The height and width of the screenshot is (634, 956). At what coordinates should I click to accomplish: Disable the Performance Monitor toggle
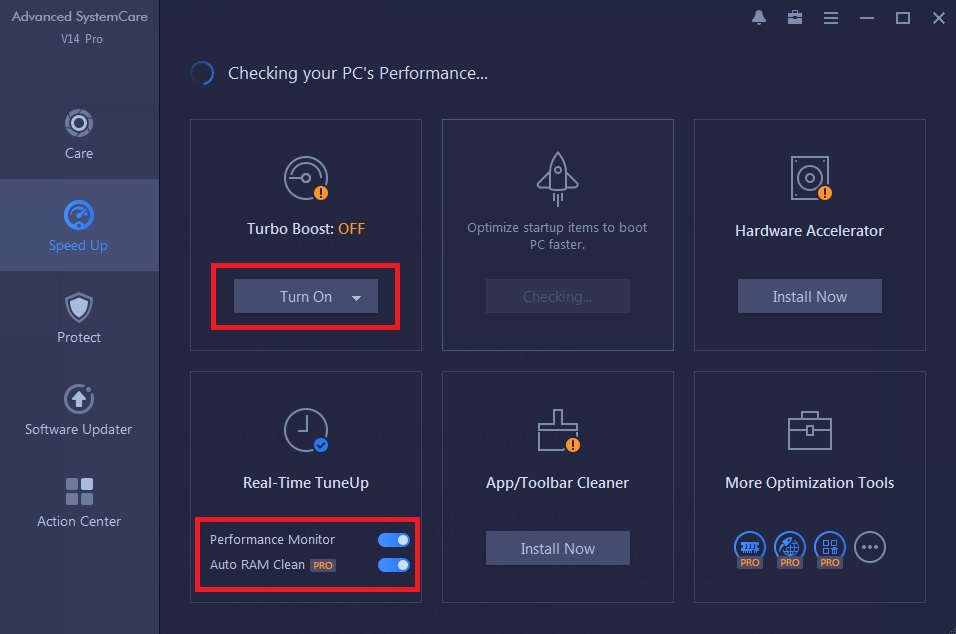393,539
